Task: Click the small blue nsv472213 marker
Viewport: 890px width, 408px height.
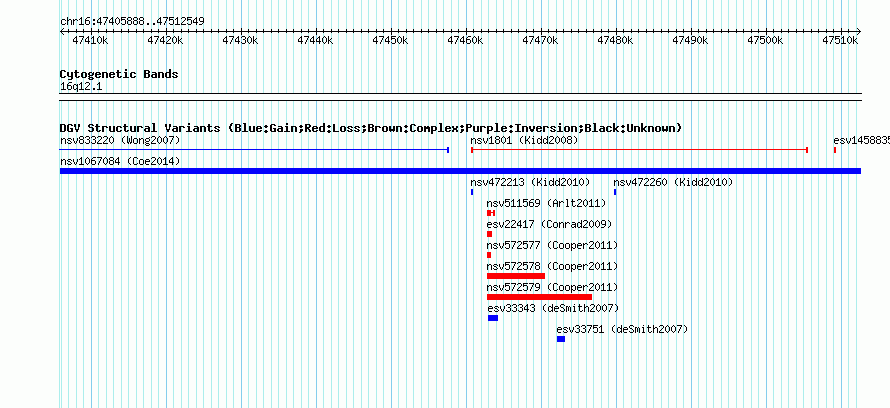Action: pyautogui.click(x=472, y=192)
